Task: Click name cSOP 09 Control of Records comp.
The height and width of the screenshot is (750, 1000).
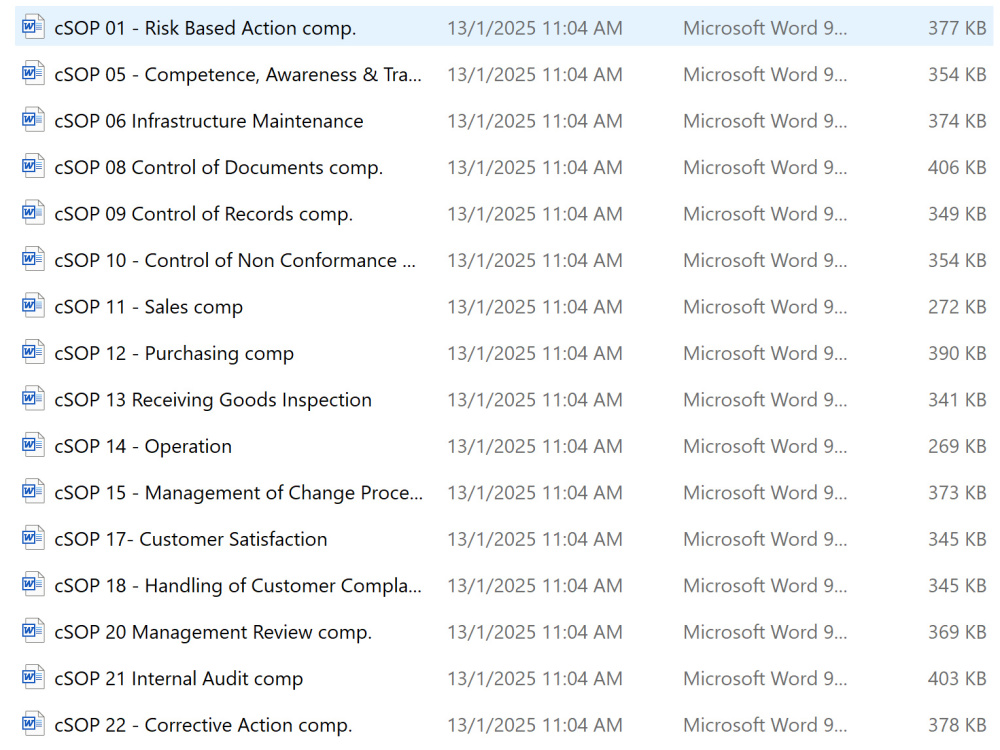Action: 203,215
